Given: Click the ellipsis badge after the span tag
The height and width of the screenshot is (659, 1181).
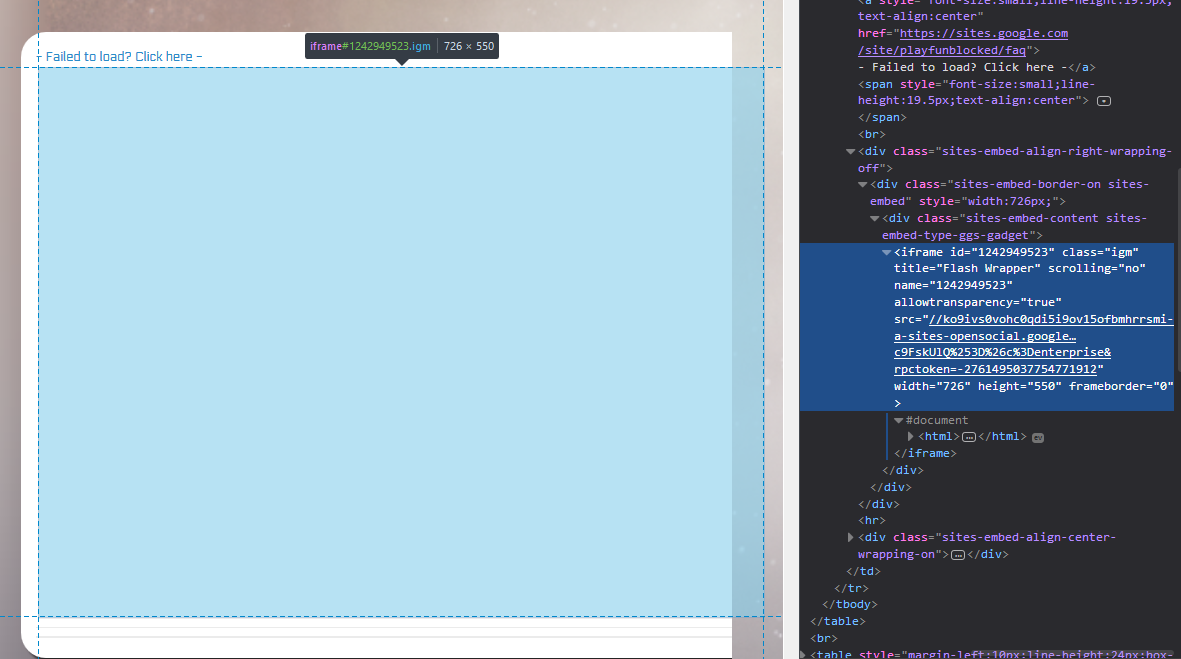Looking at the screenshot, I should (1103, 101).
